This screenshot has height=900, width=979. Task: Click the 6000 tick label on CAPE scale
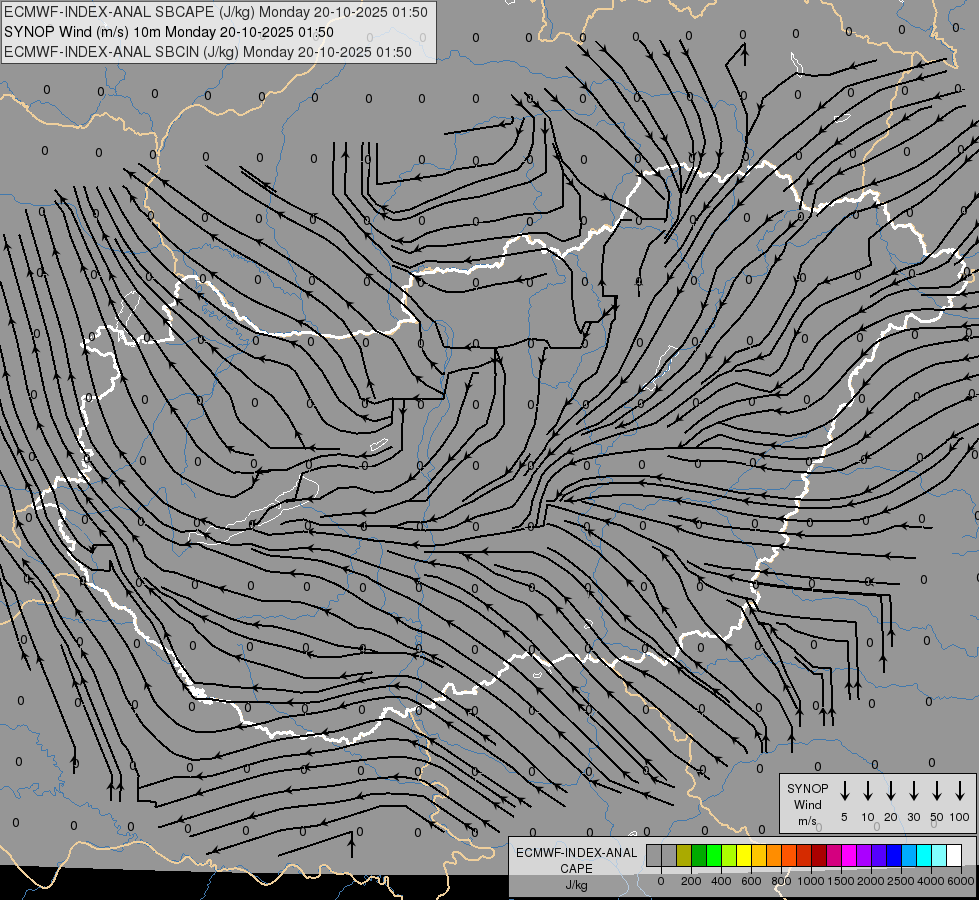click(x=961, y=881)
